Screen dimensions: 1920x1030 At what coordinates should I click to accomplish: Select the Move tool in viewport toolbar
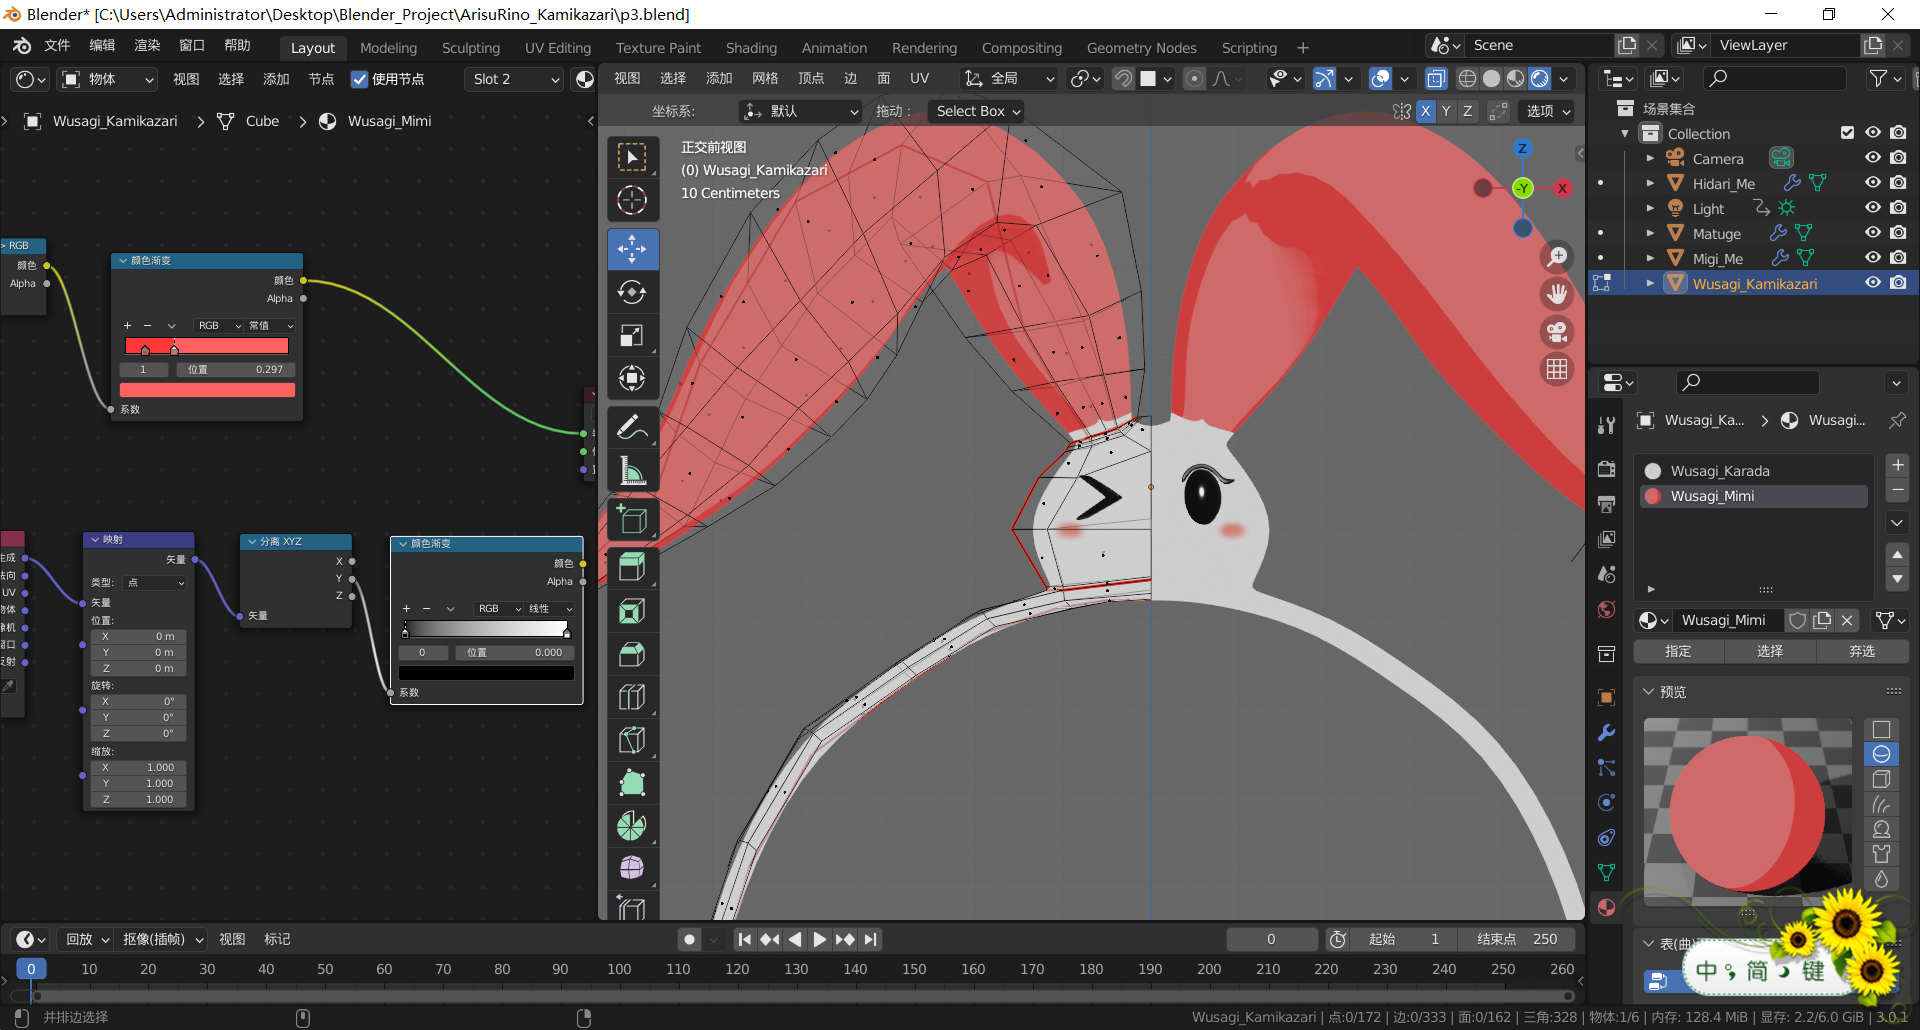click(x=632, y=249)
